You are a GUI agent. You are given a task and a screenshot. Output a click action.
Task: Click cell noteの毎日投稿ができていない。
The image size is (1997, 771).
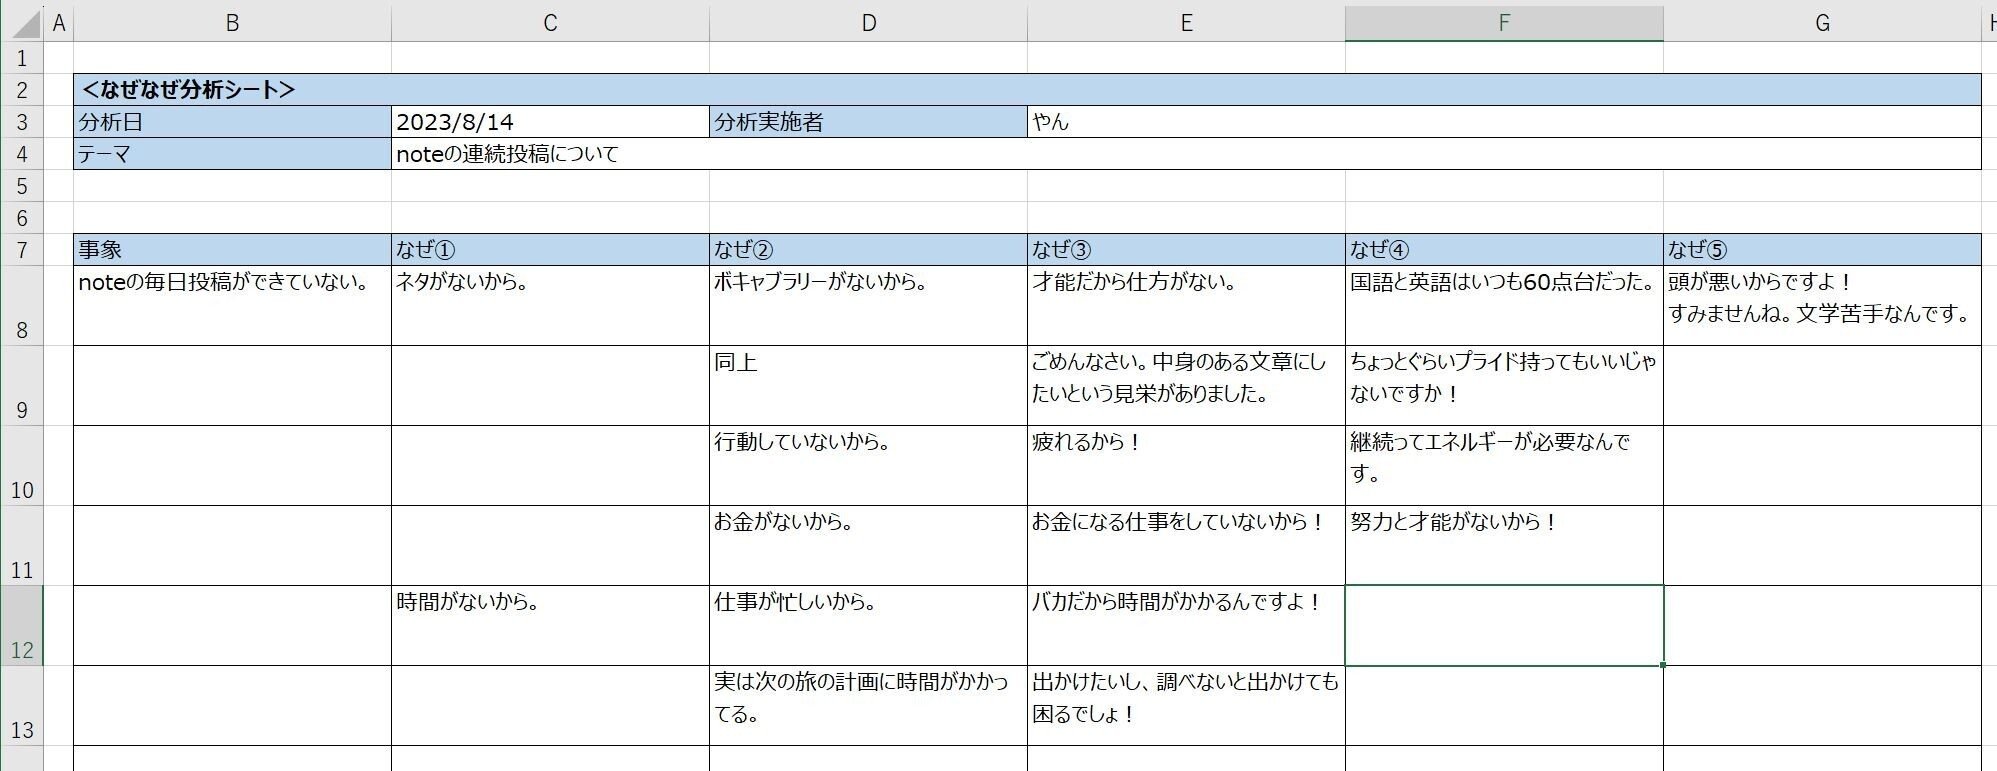click(232, 306)
